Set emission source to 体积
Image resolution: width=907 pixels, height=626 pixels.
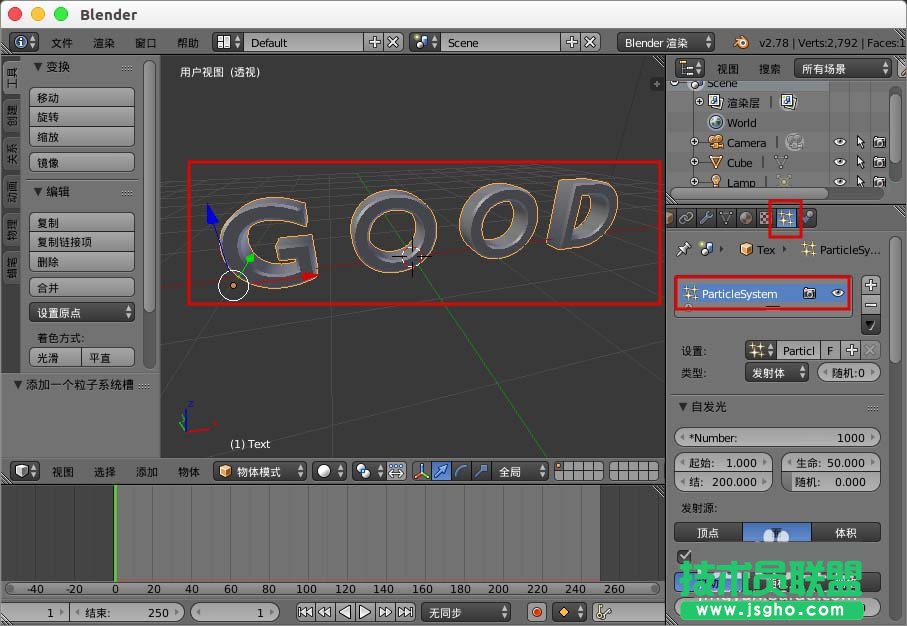coord(846,533)
